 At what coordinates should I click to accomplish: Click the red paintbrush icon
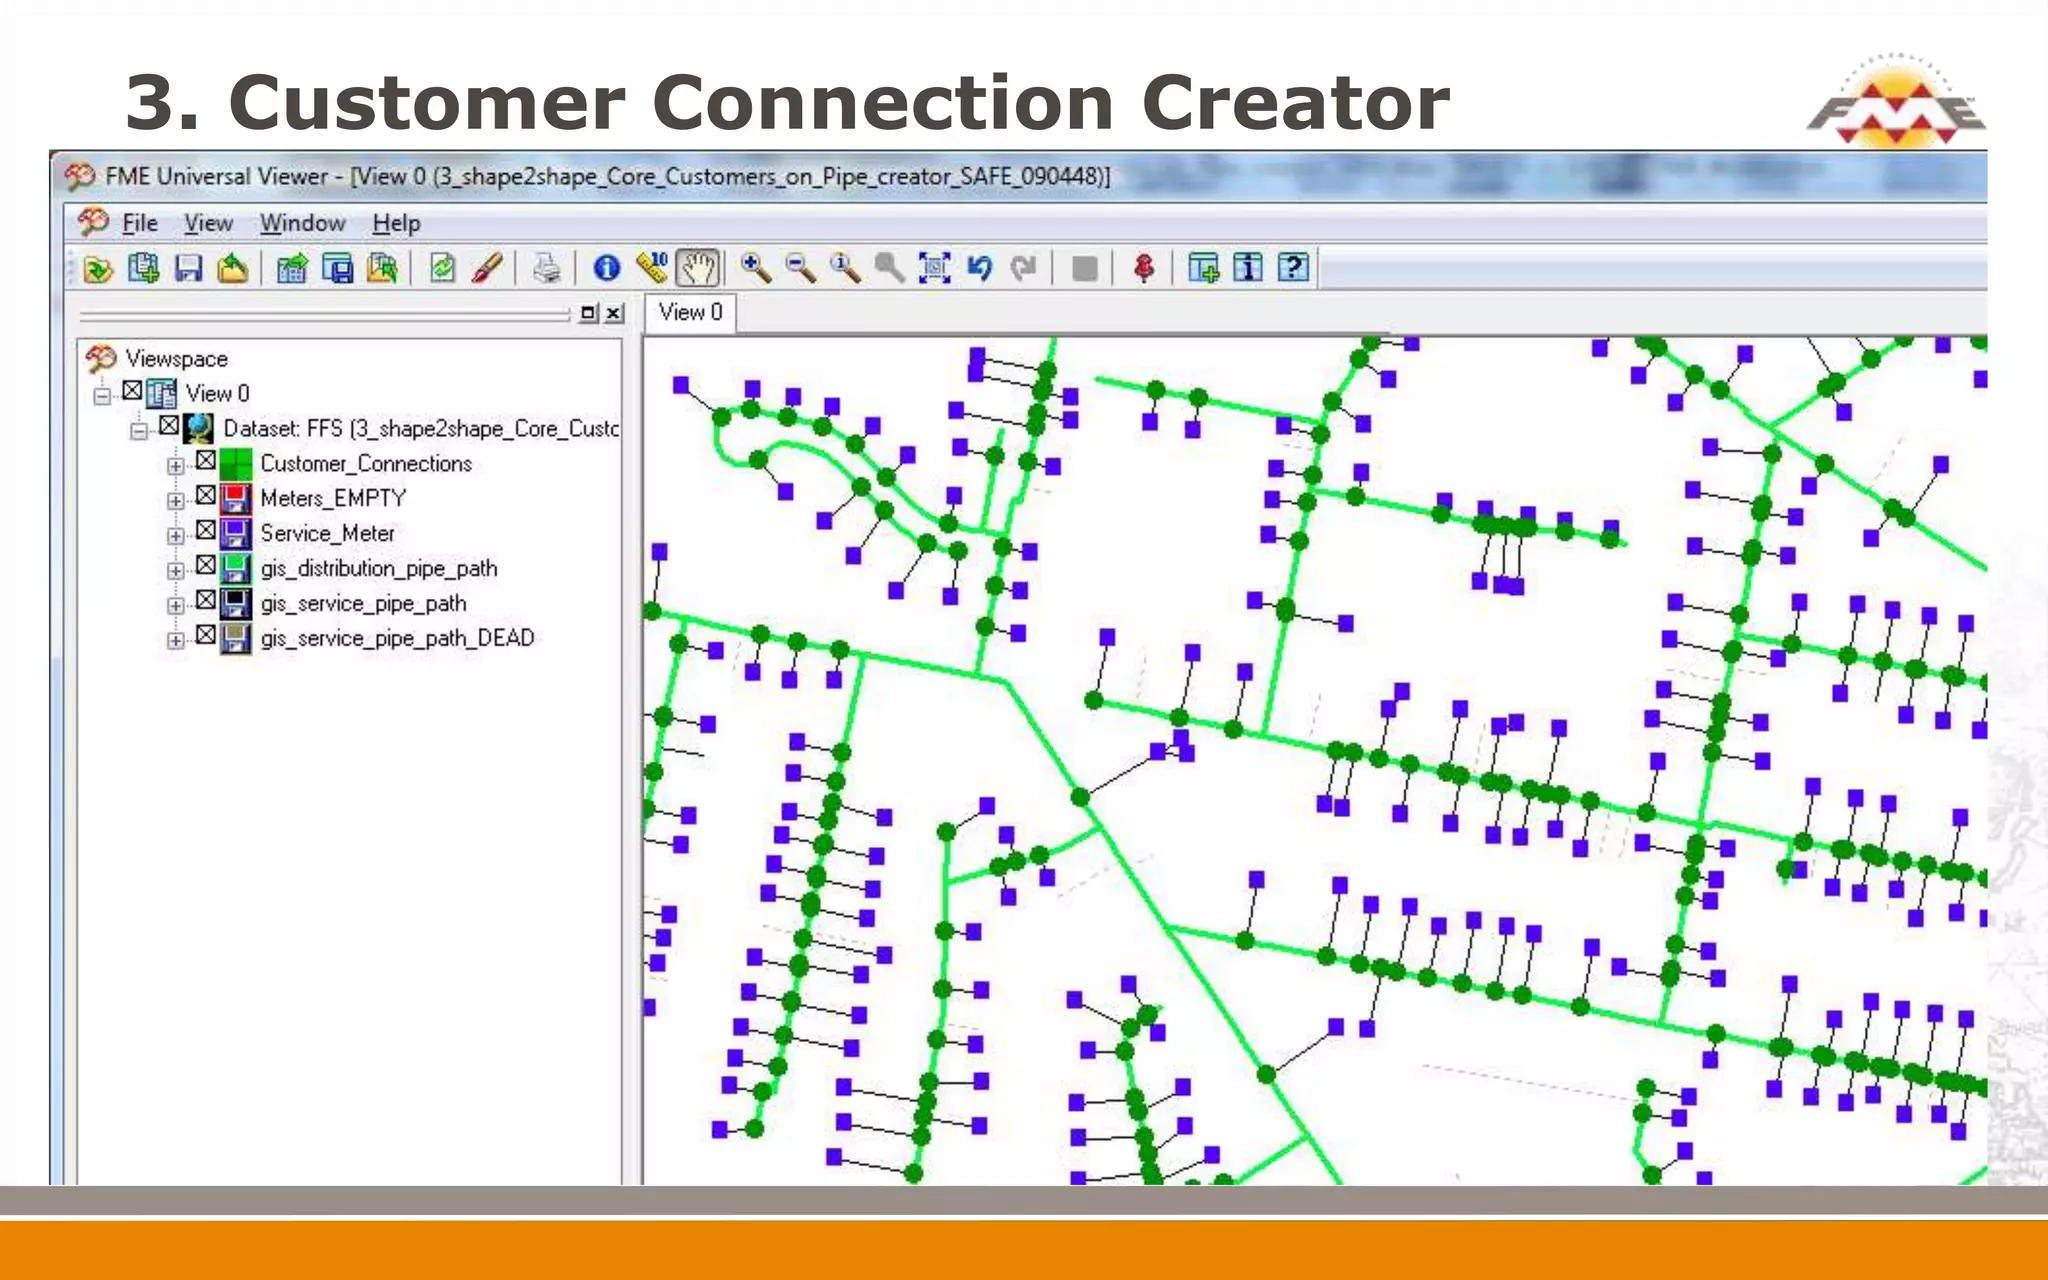coord(487,269)
